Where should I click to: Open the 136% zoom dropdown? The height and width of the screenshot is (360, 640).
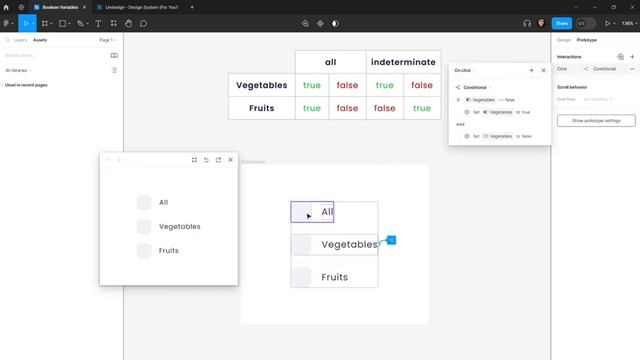click(629, 24)
